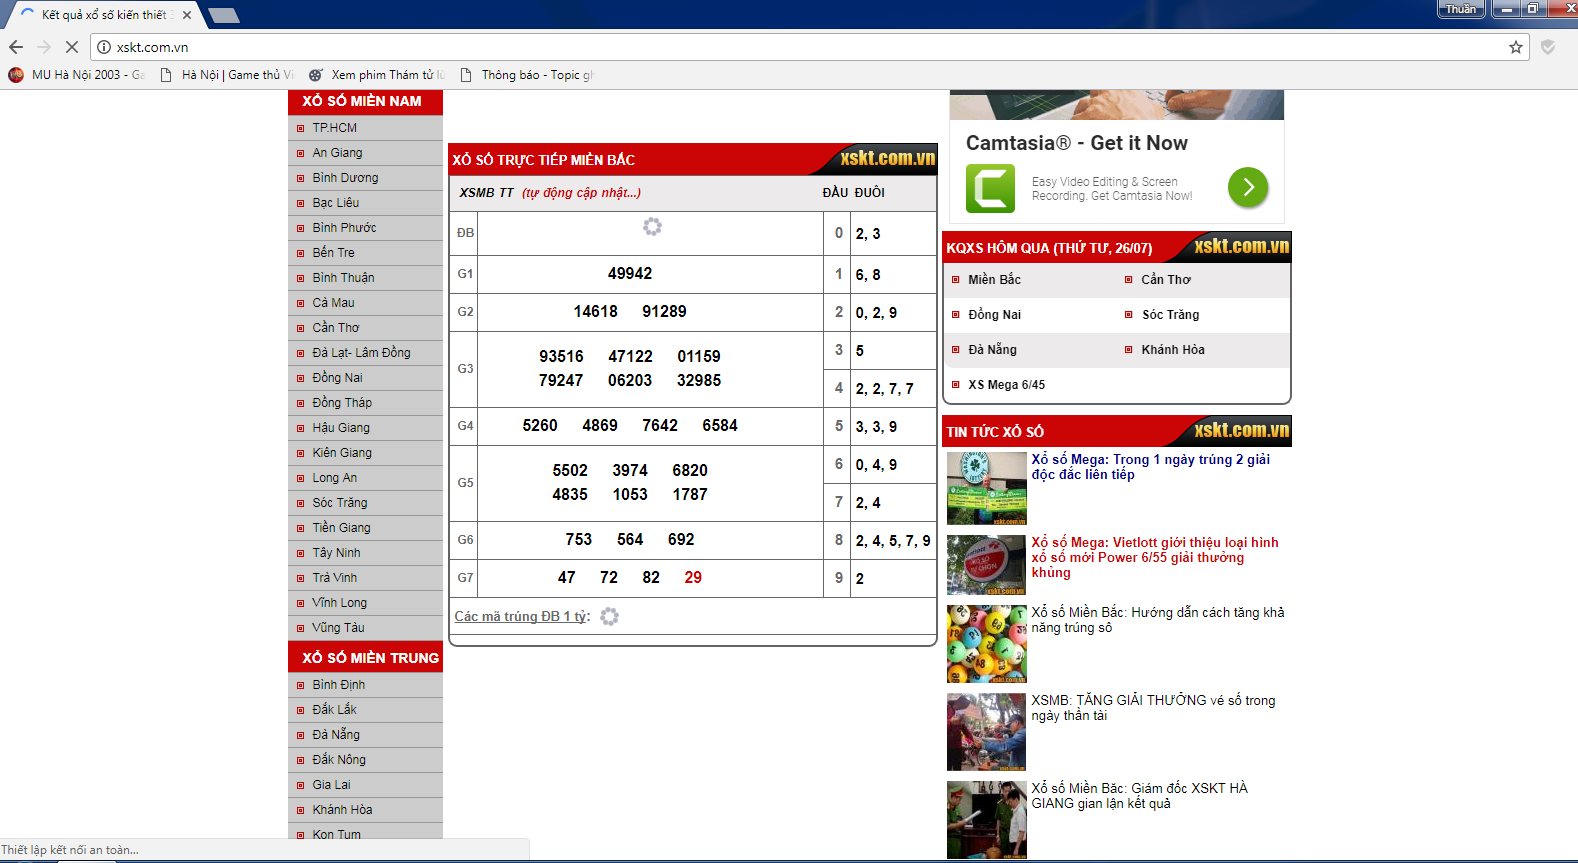Open the new tab button
Viewport: 1578px width, 863px height.
(224, 15)
